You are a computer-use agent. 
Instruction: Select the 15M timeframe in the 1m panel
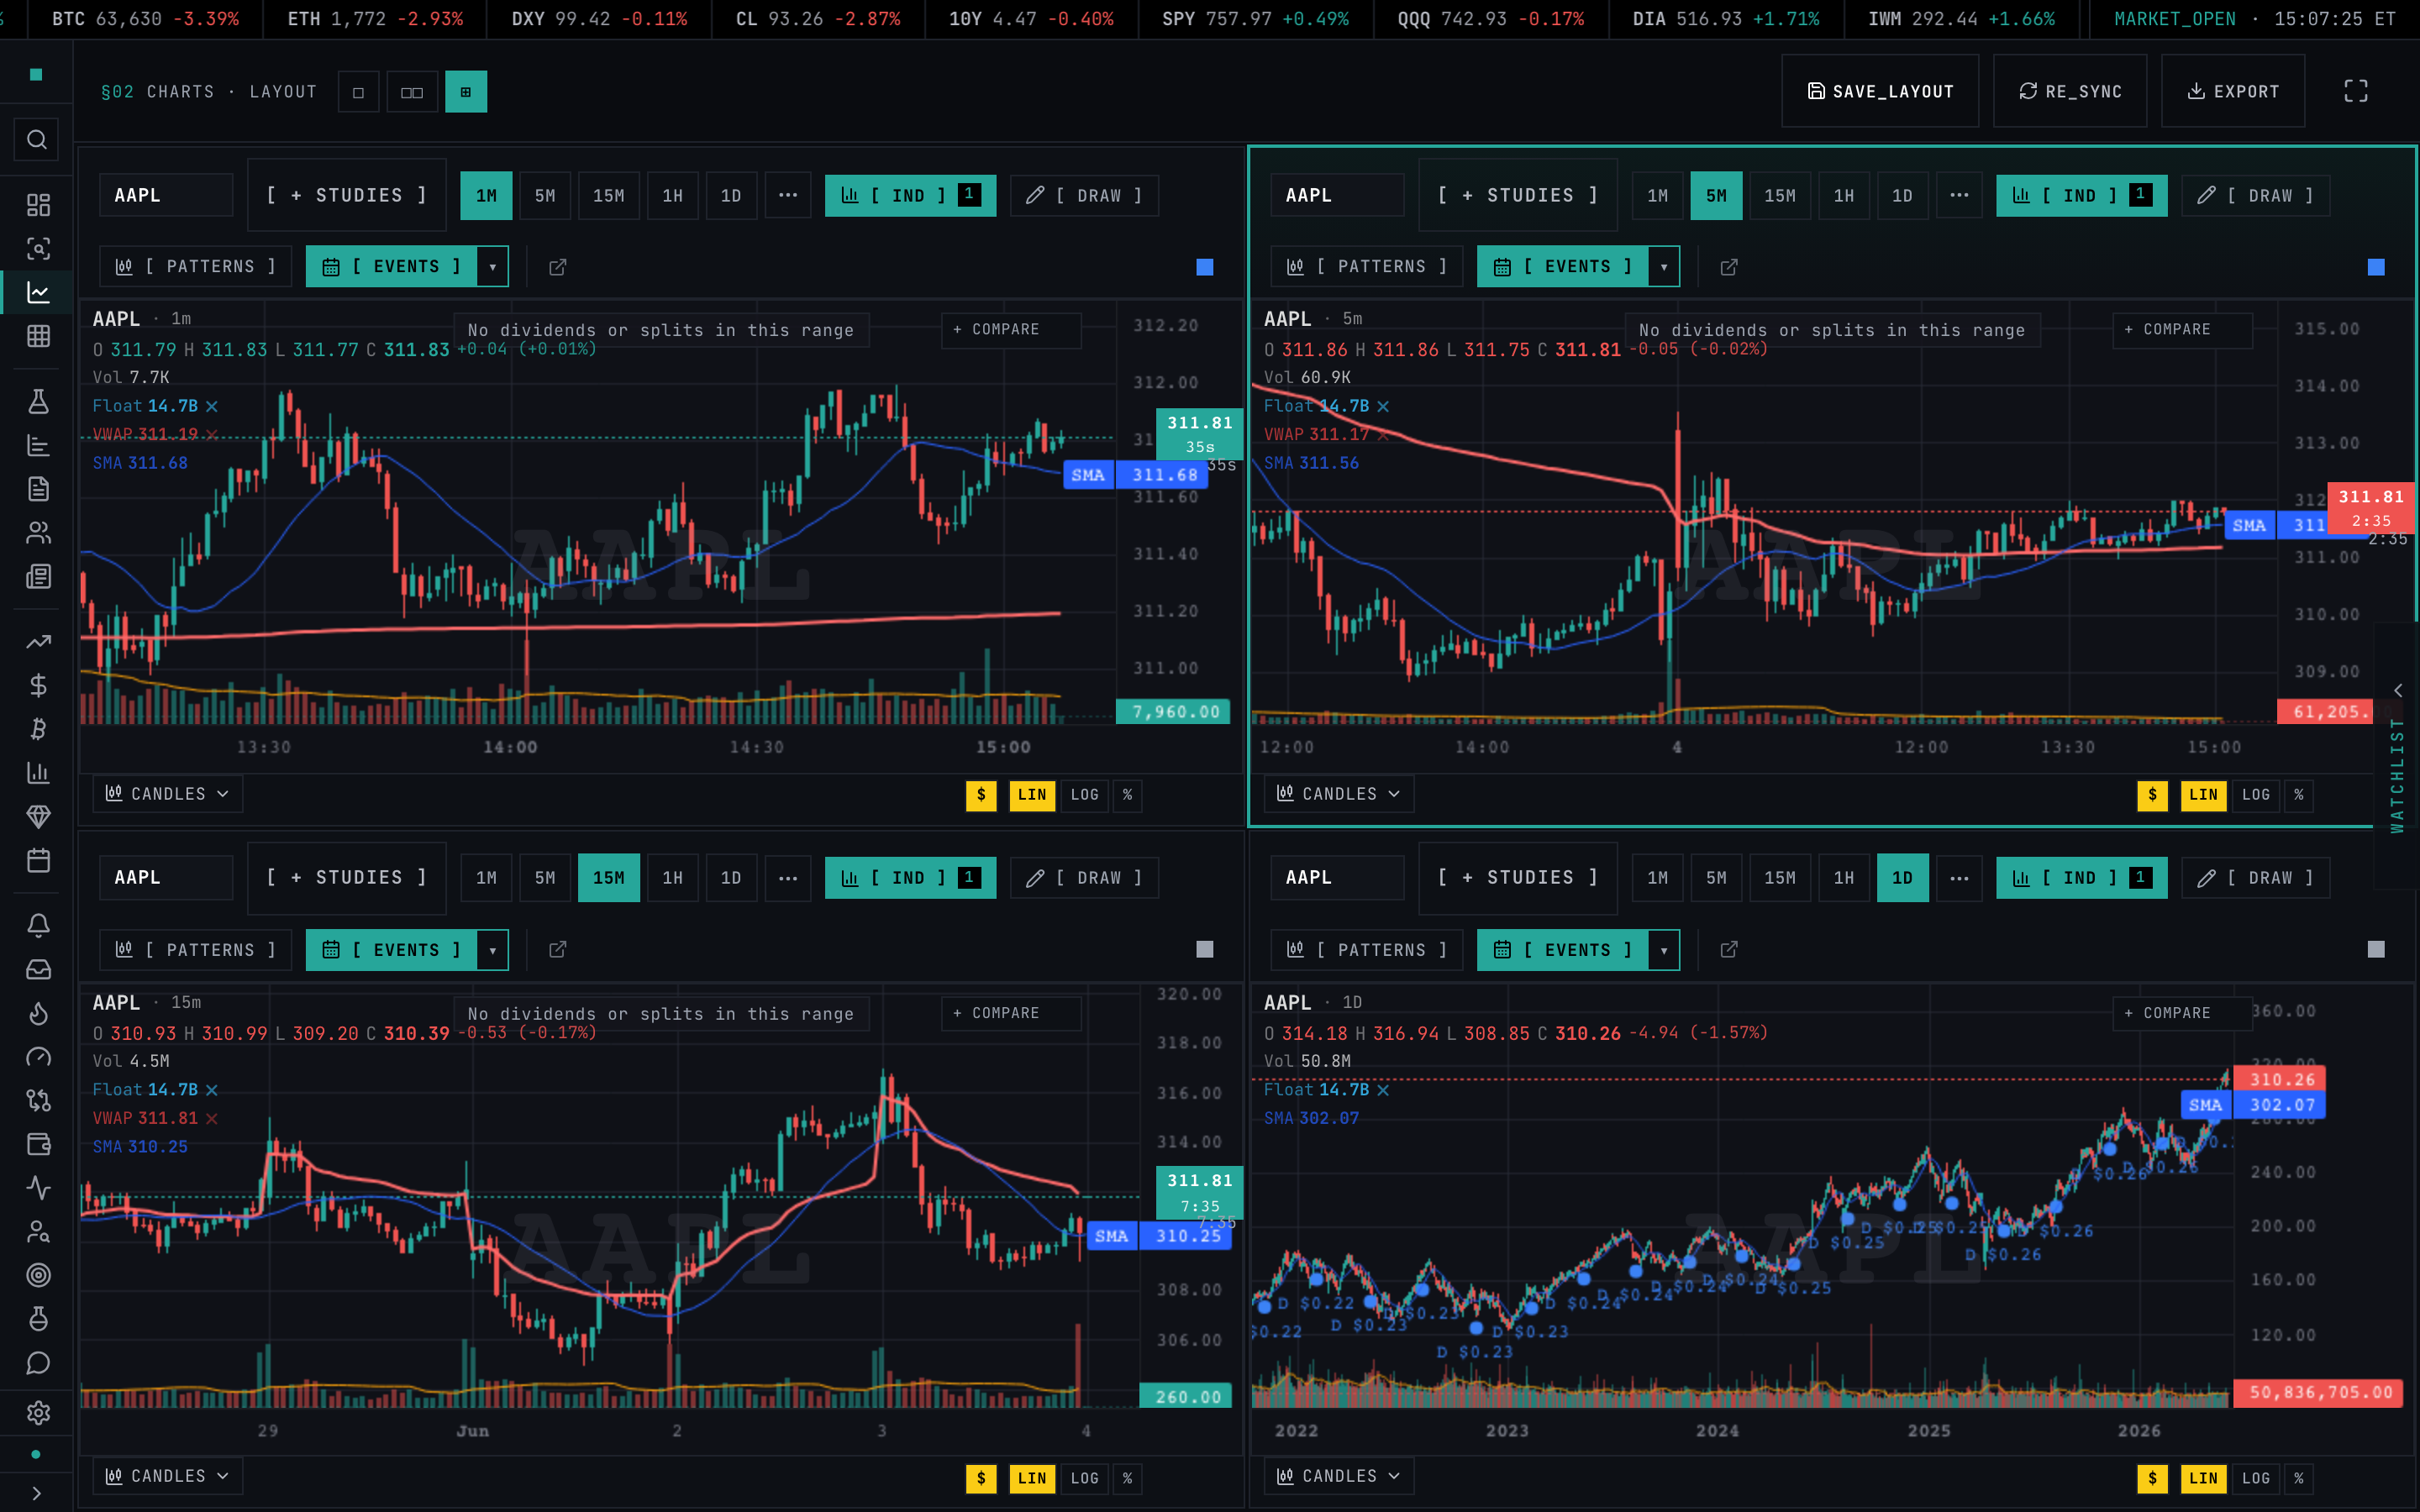pos(608,196)
